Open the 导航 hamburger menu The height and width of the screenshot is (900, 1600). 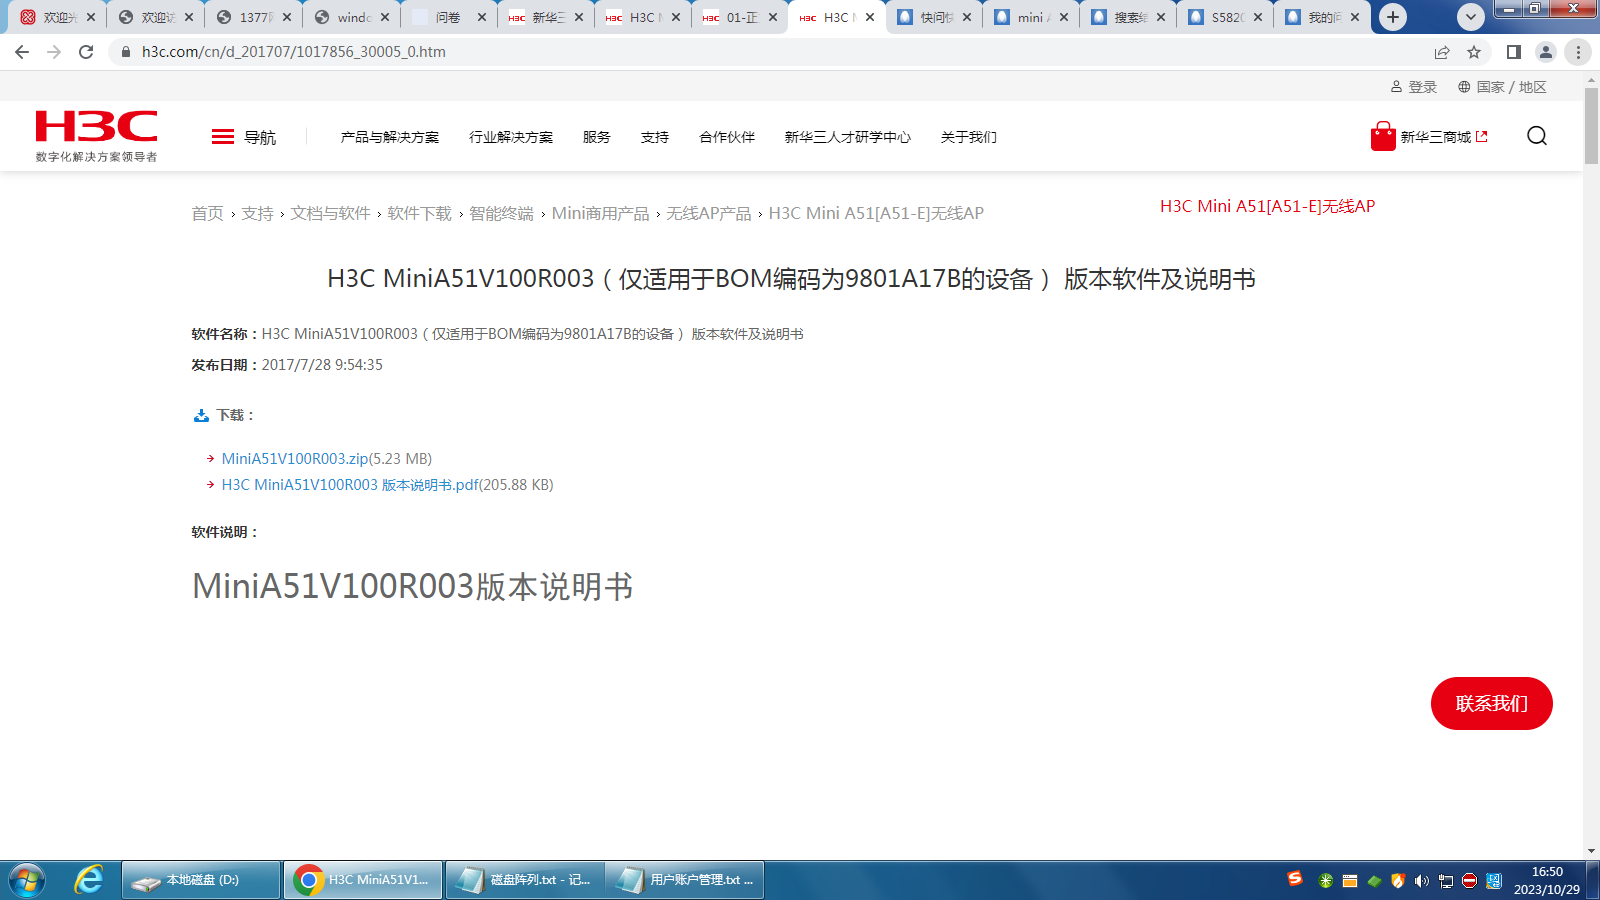coord(244,137)
